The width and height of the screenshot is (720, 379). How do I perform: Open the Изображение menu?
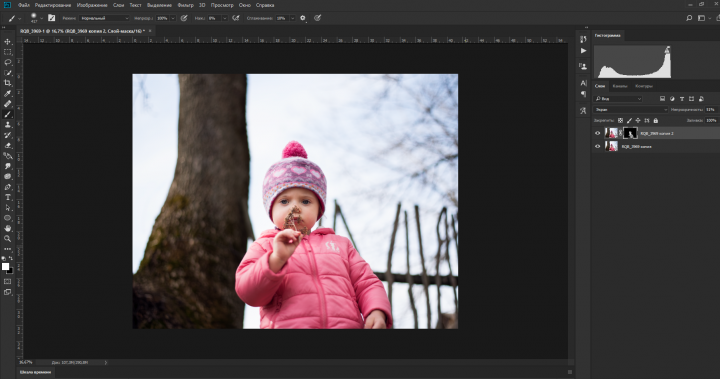(92, 5)
